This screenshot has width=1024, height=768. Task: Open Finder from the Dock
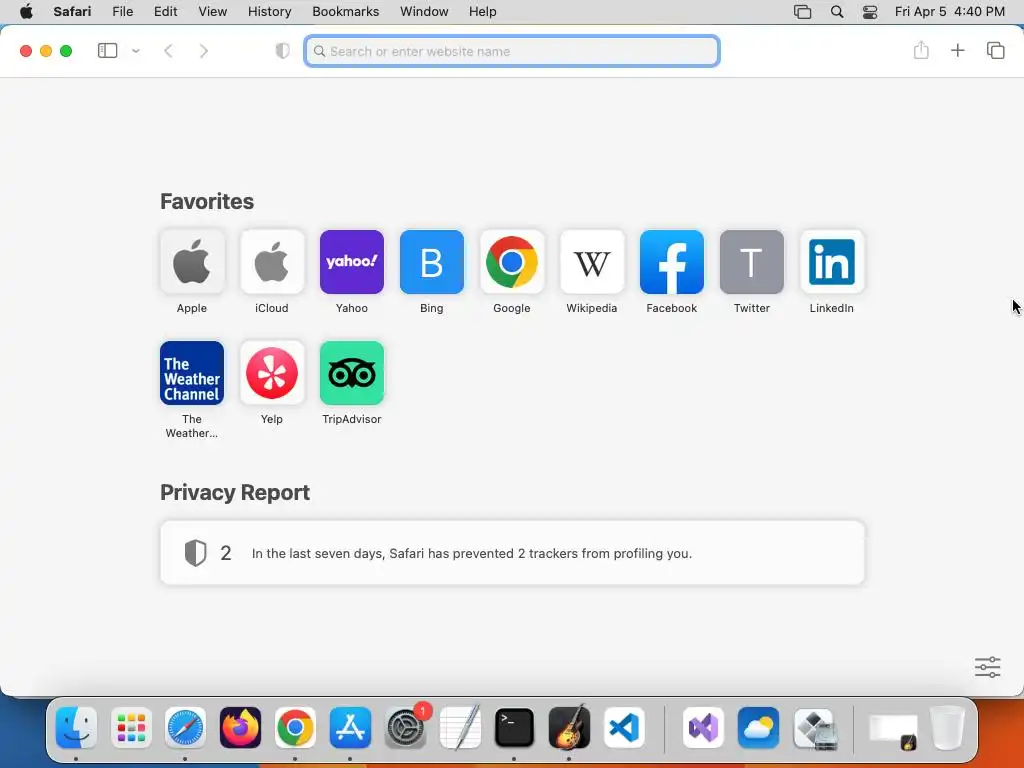pos(76,727)
